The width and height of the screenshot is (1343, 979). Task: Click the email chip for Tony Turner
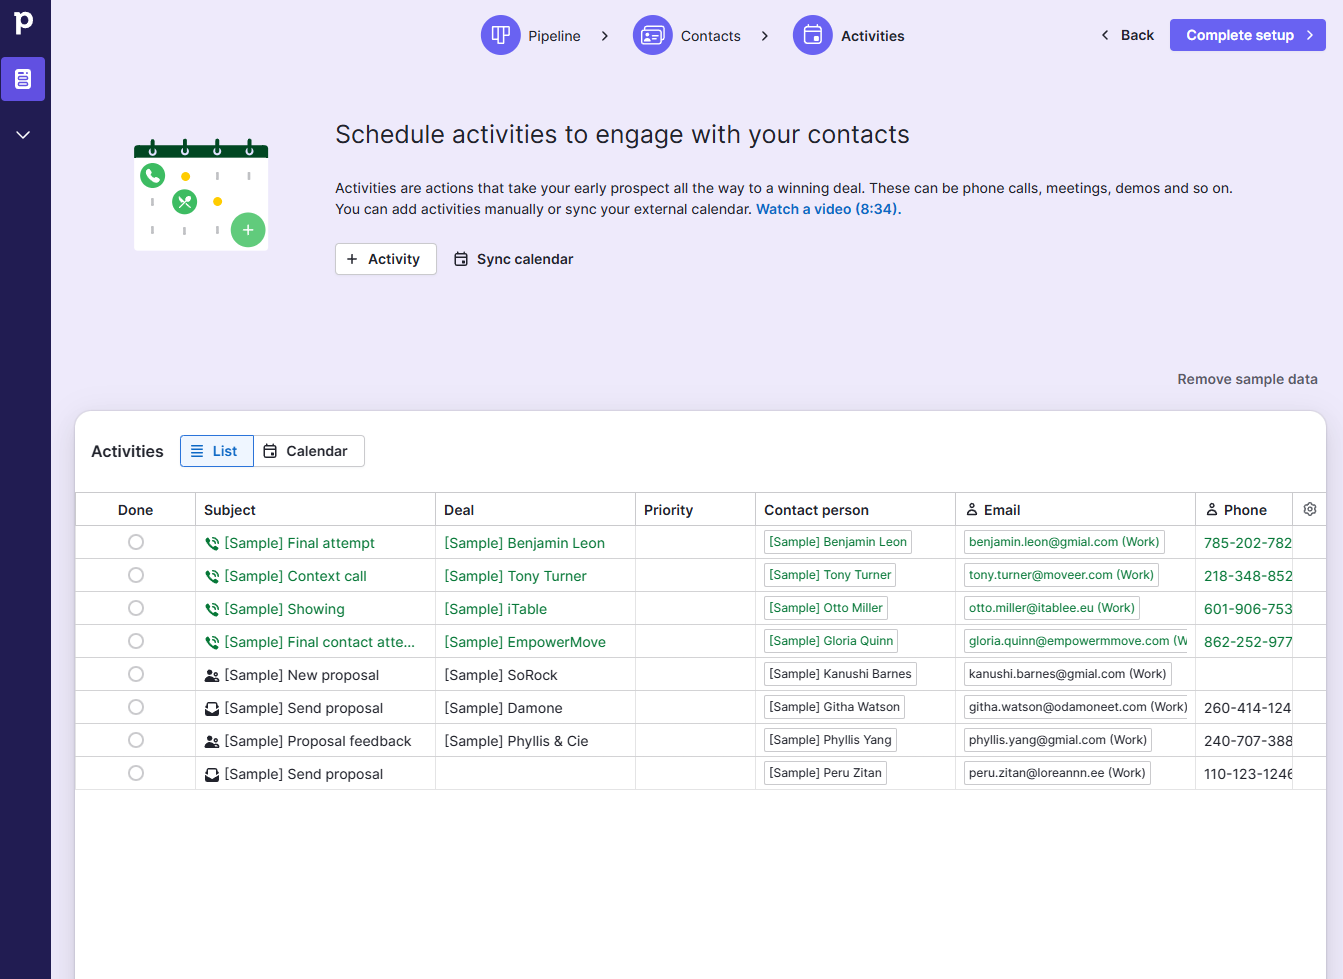(1061, 574)
